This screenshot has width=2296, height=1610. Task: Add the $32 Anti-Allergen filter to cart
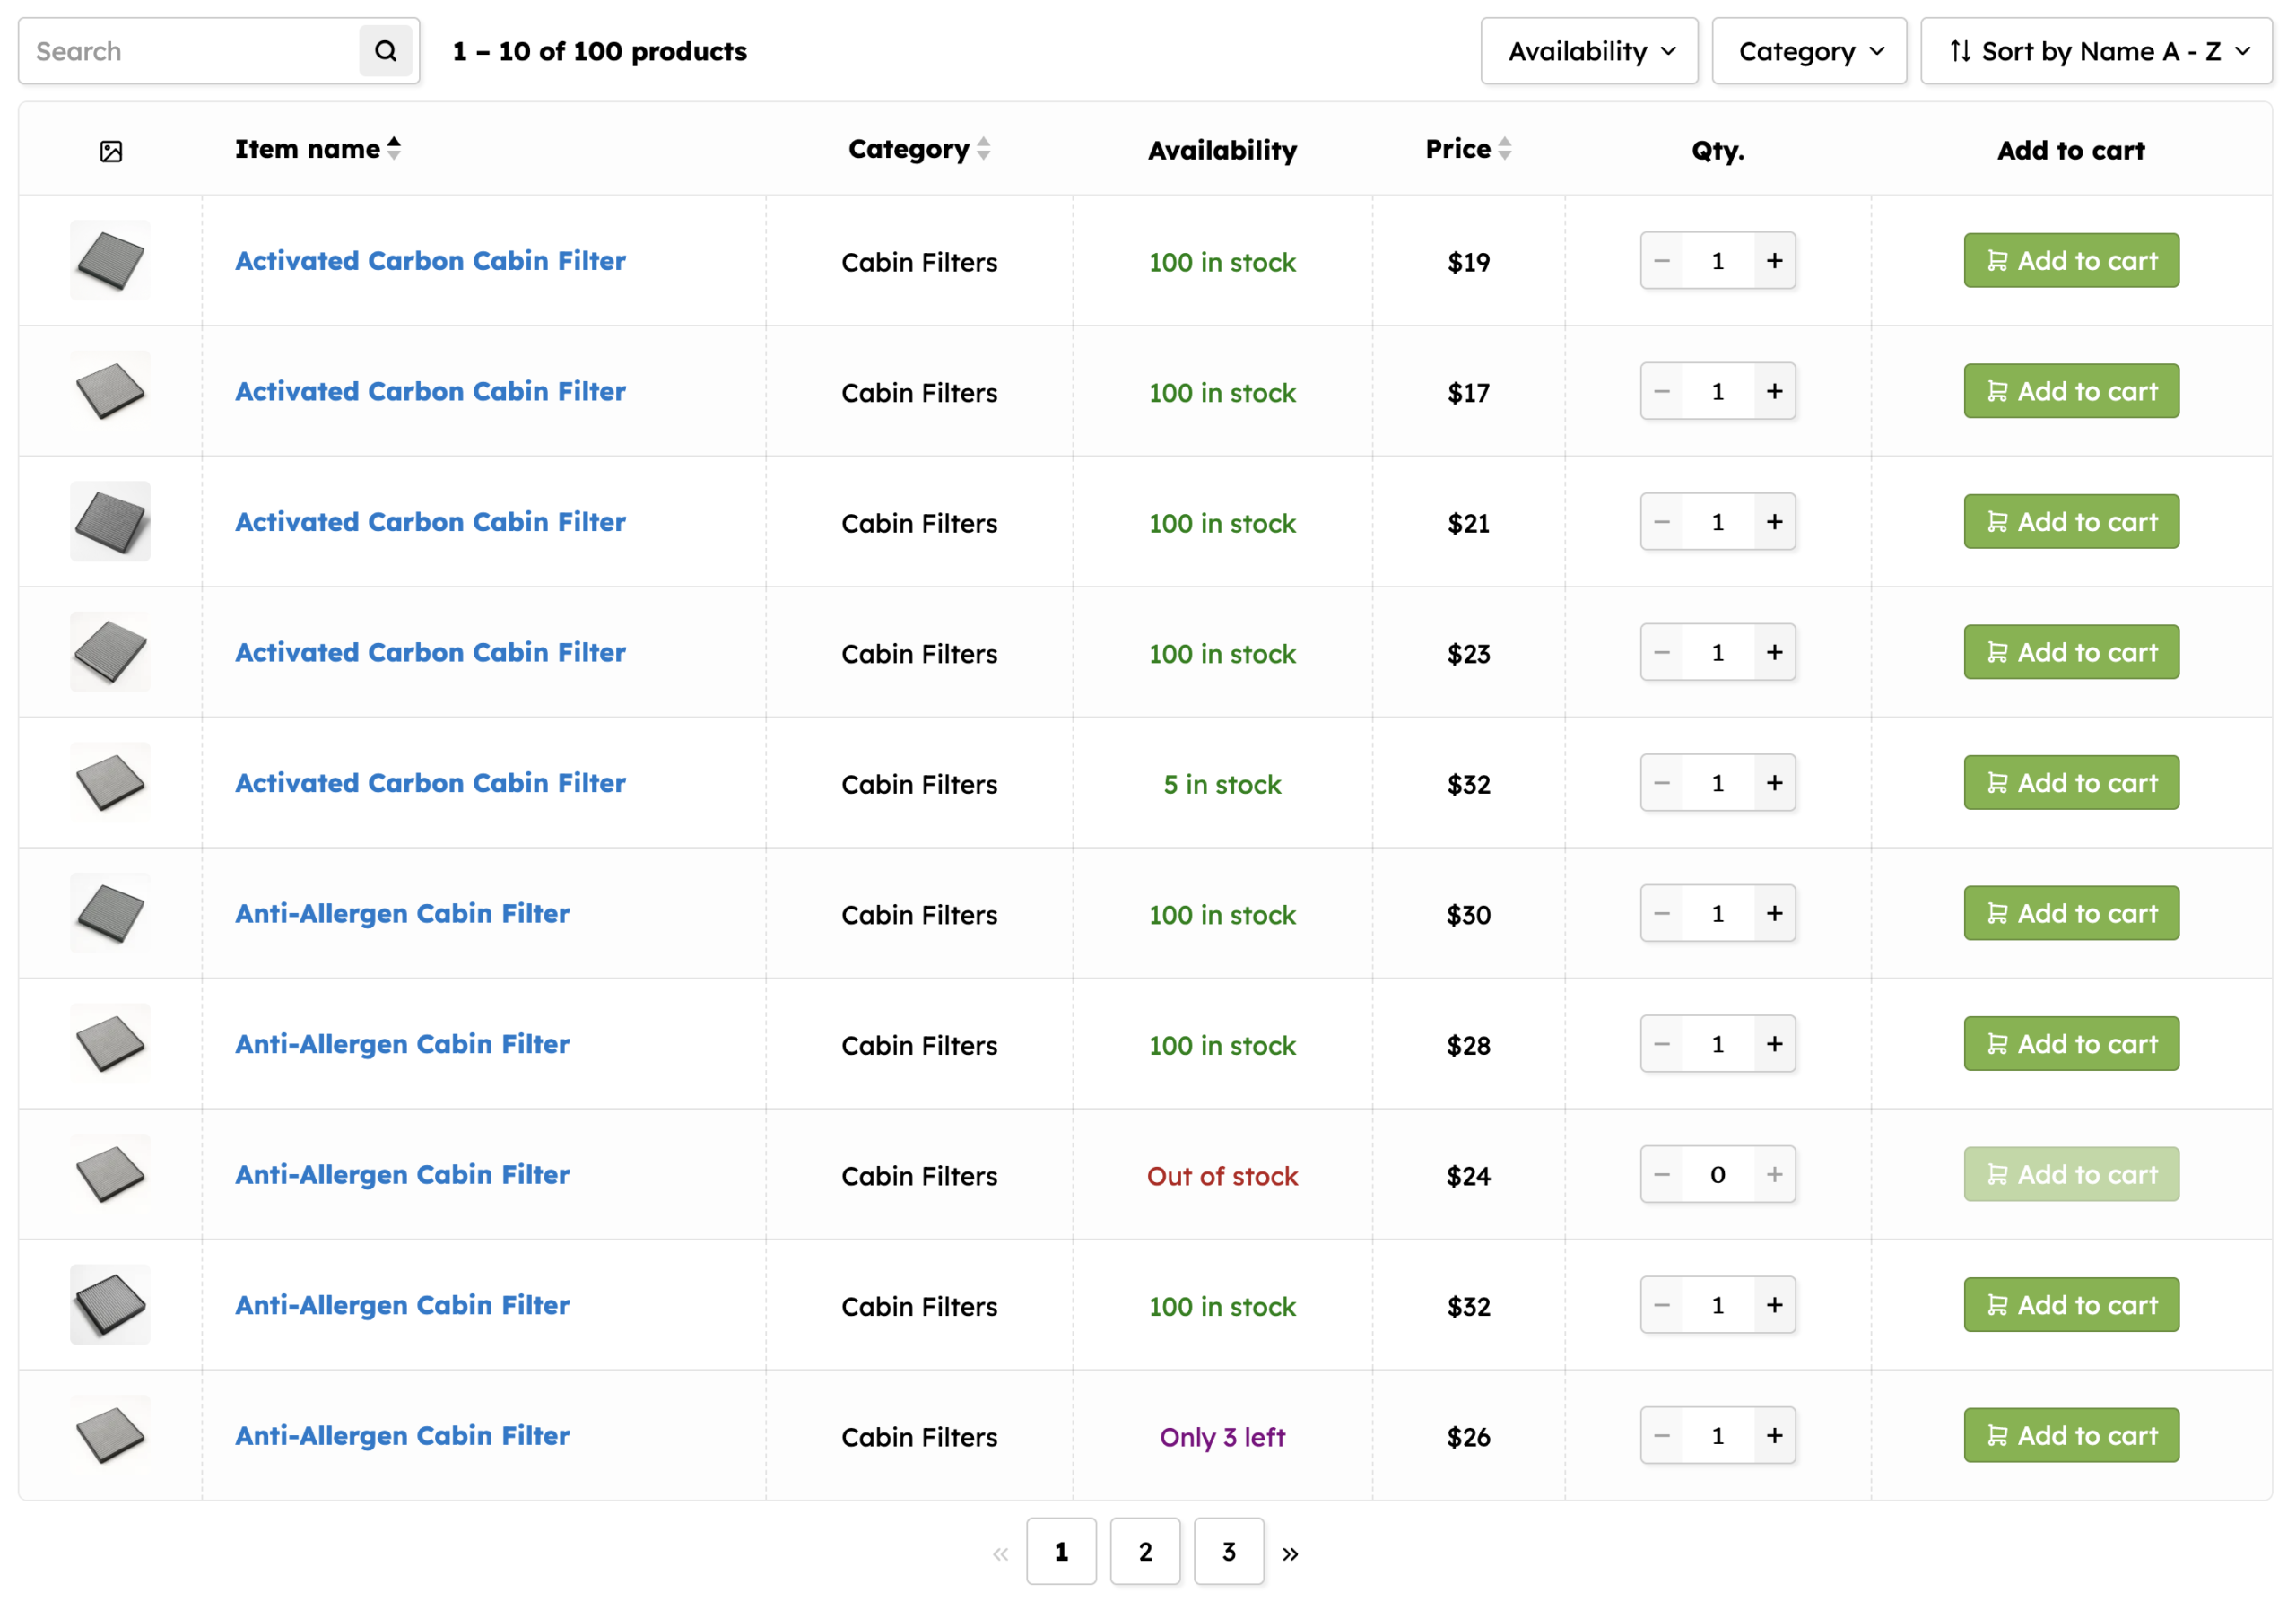point(2071,1305)
